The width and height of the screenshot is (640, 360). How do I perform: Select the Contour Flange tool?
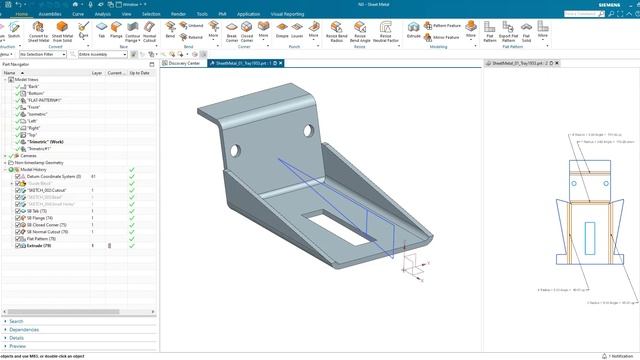pyautogui.click(x=132, y=32)
